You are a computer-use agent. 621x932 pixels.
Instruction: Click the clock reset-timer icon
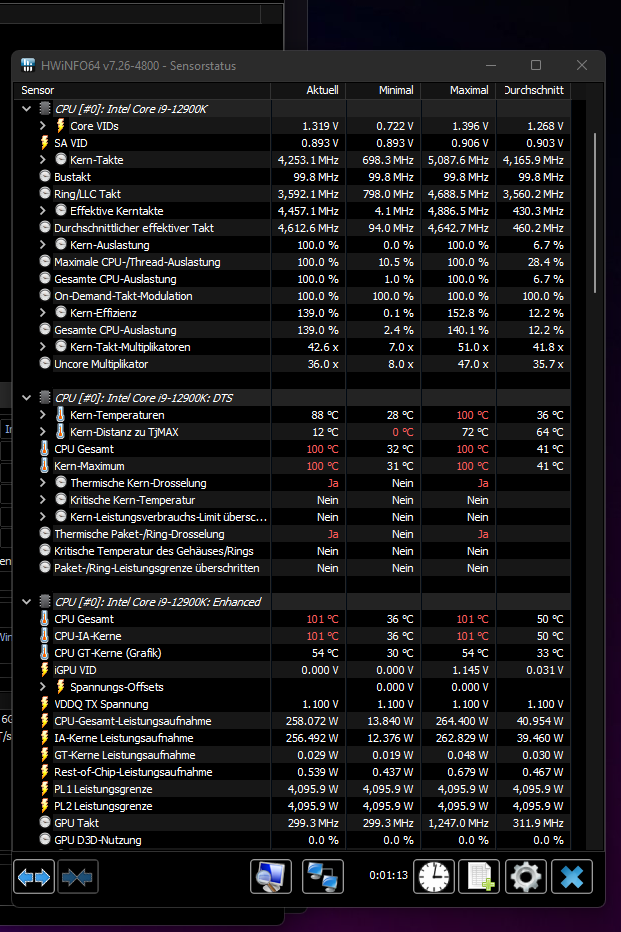click(x=434, y=877)
